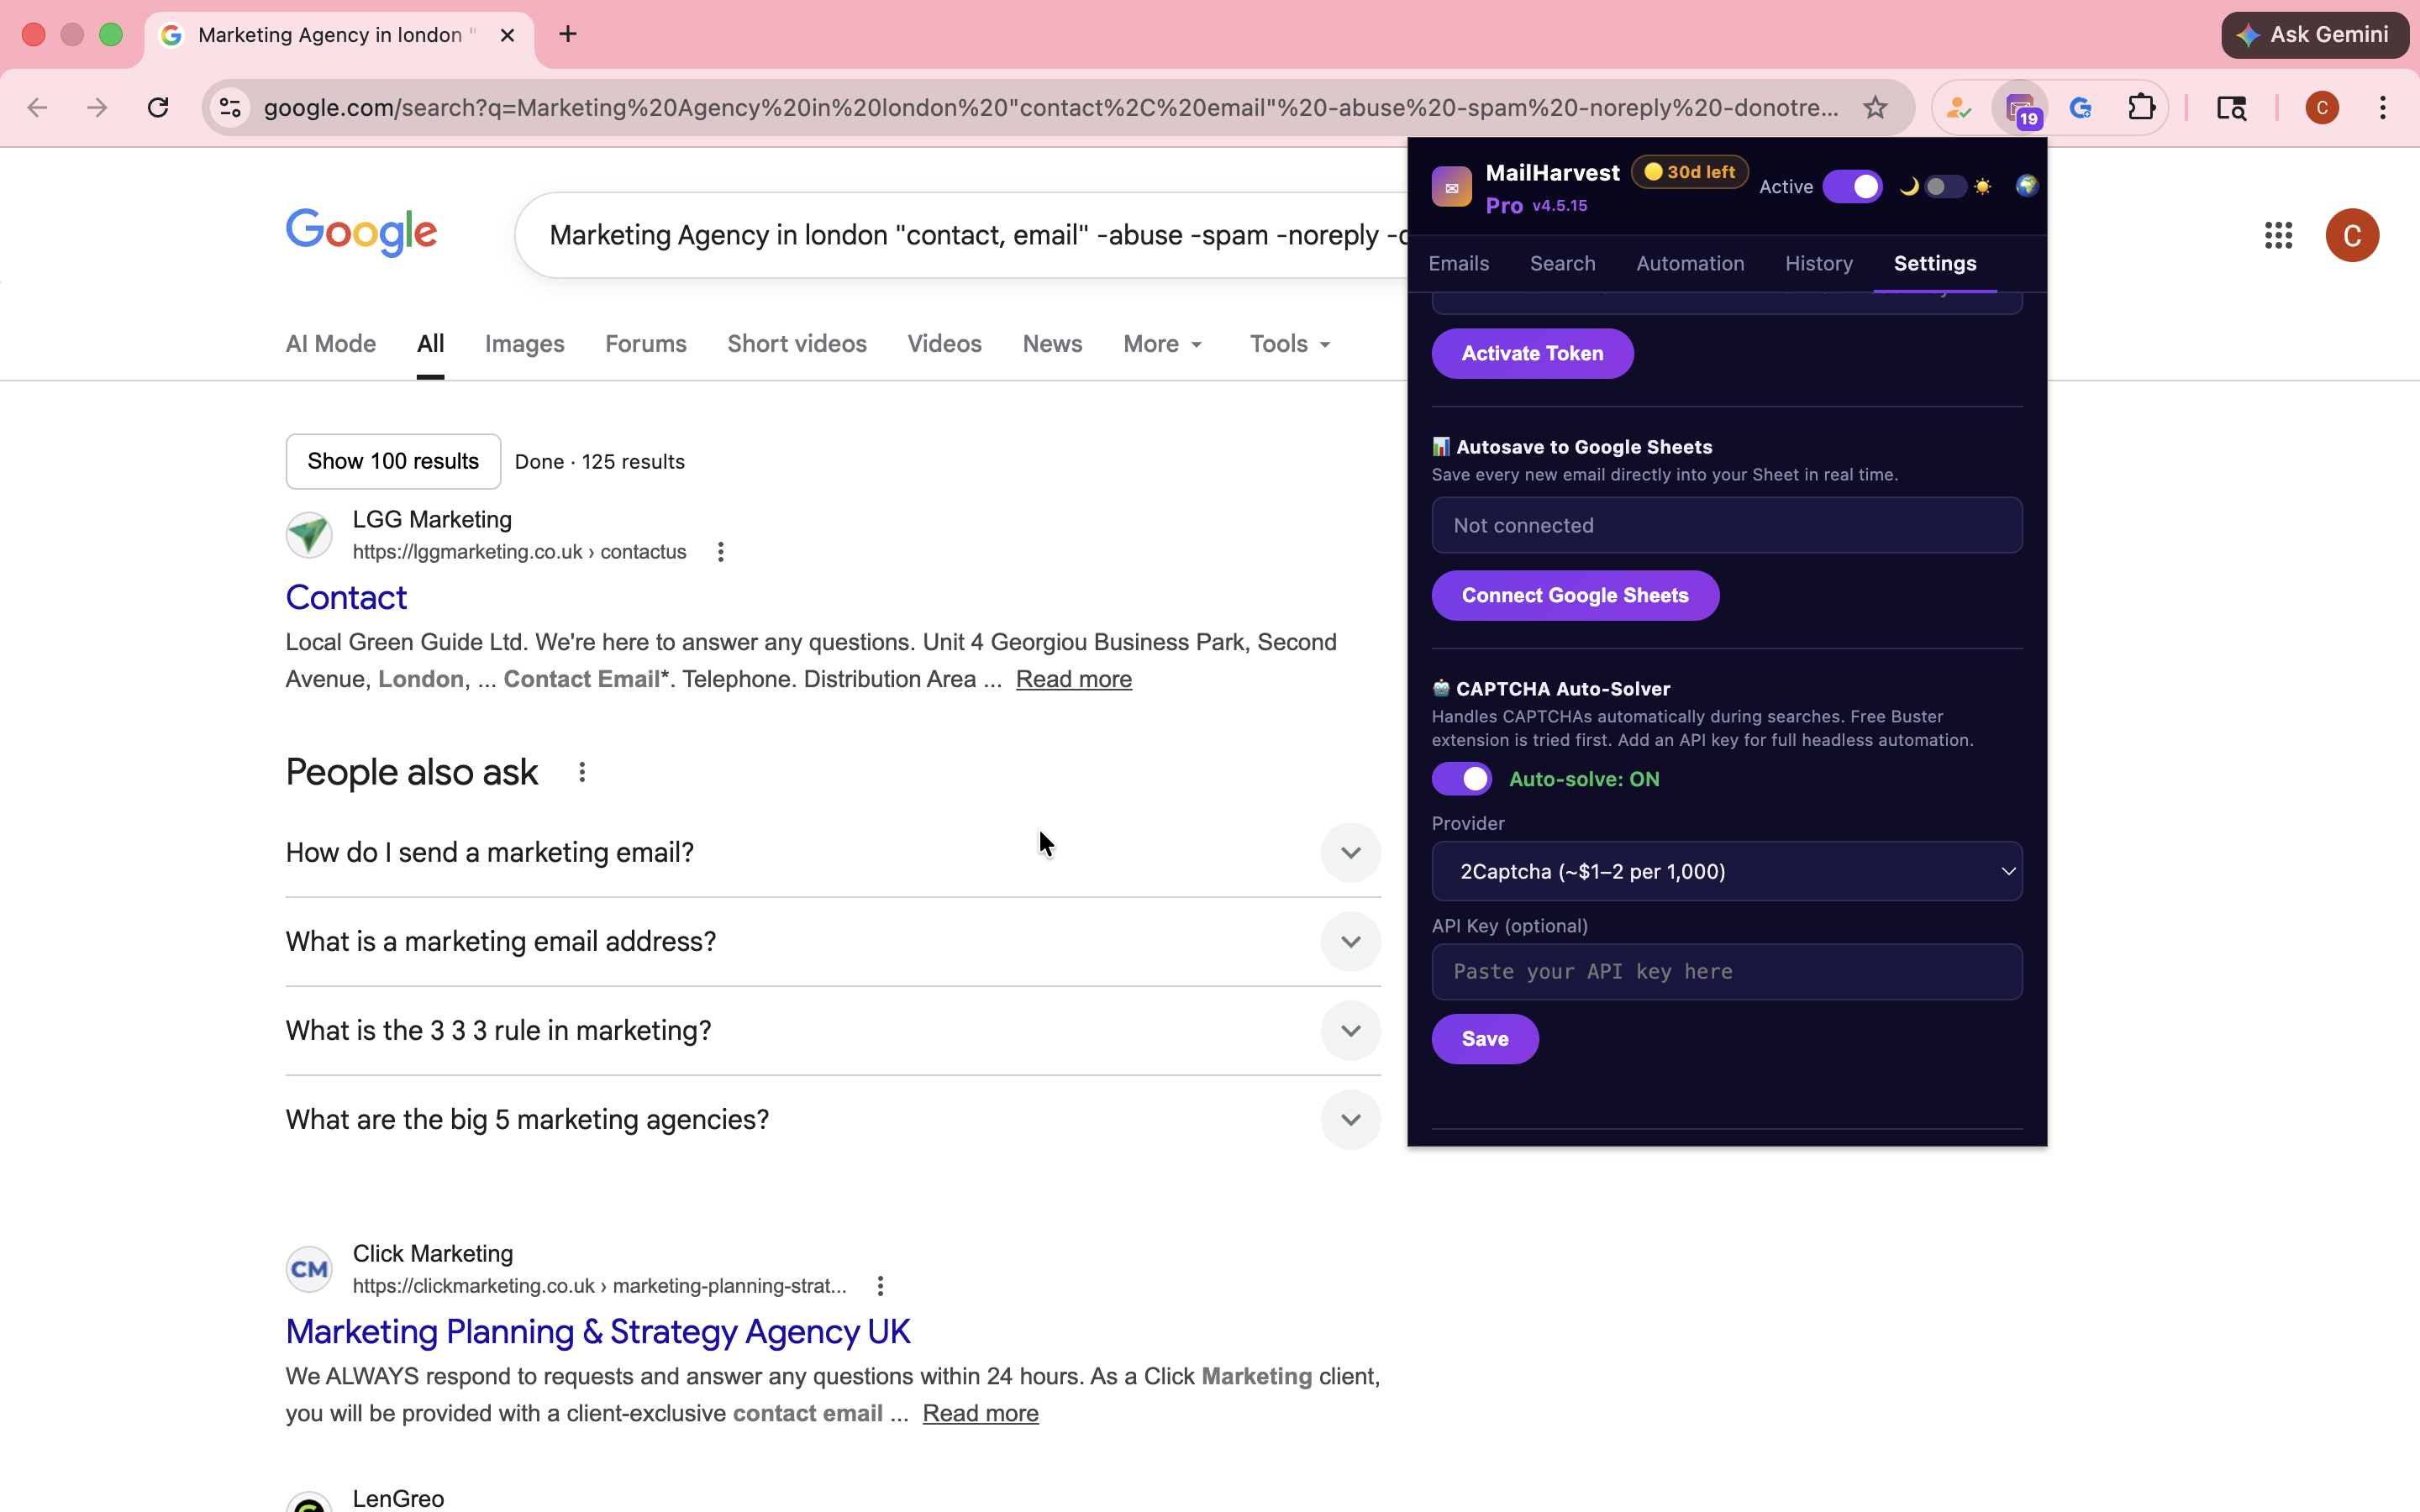The image size is (2420, 1512).
Task: Click the globe language icon in MailHarvest
Action: pyautogui.click(x=2027, y=186)
